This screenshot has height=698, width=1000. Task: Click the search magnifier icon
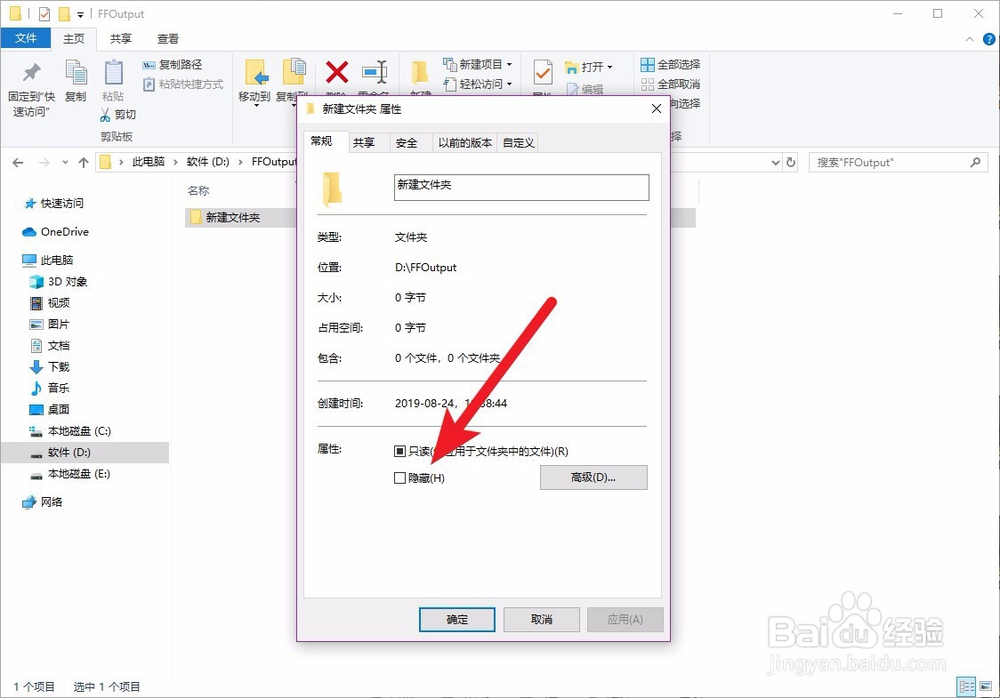click(976, 163)
